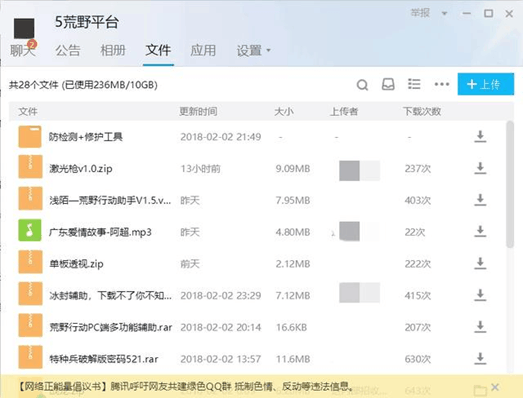Download 荒野行动PC端多功能辅助.rar
Screen dimensions: 523x398
(480, 327)
